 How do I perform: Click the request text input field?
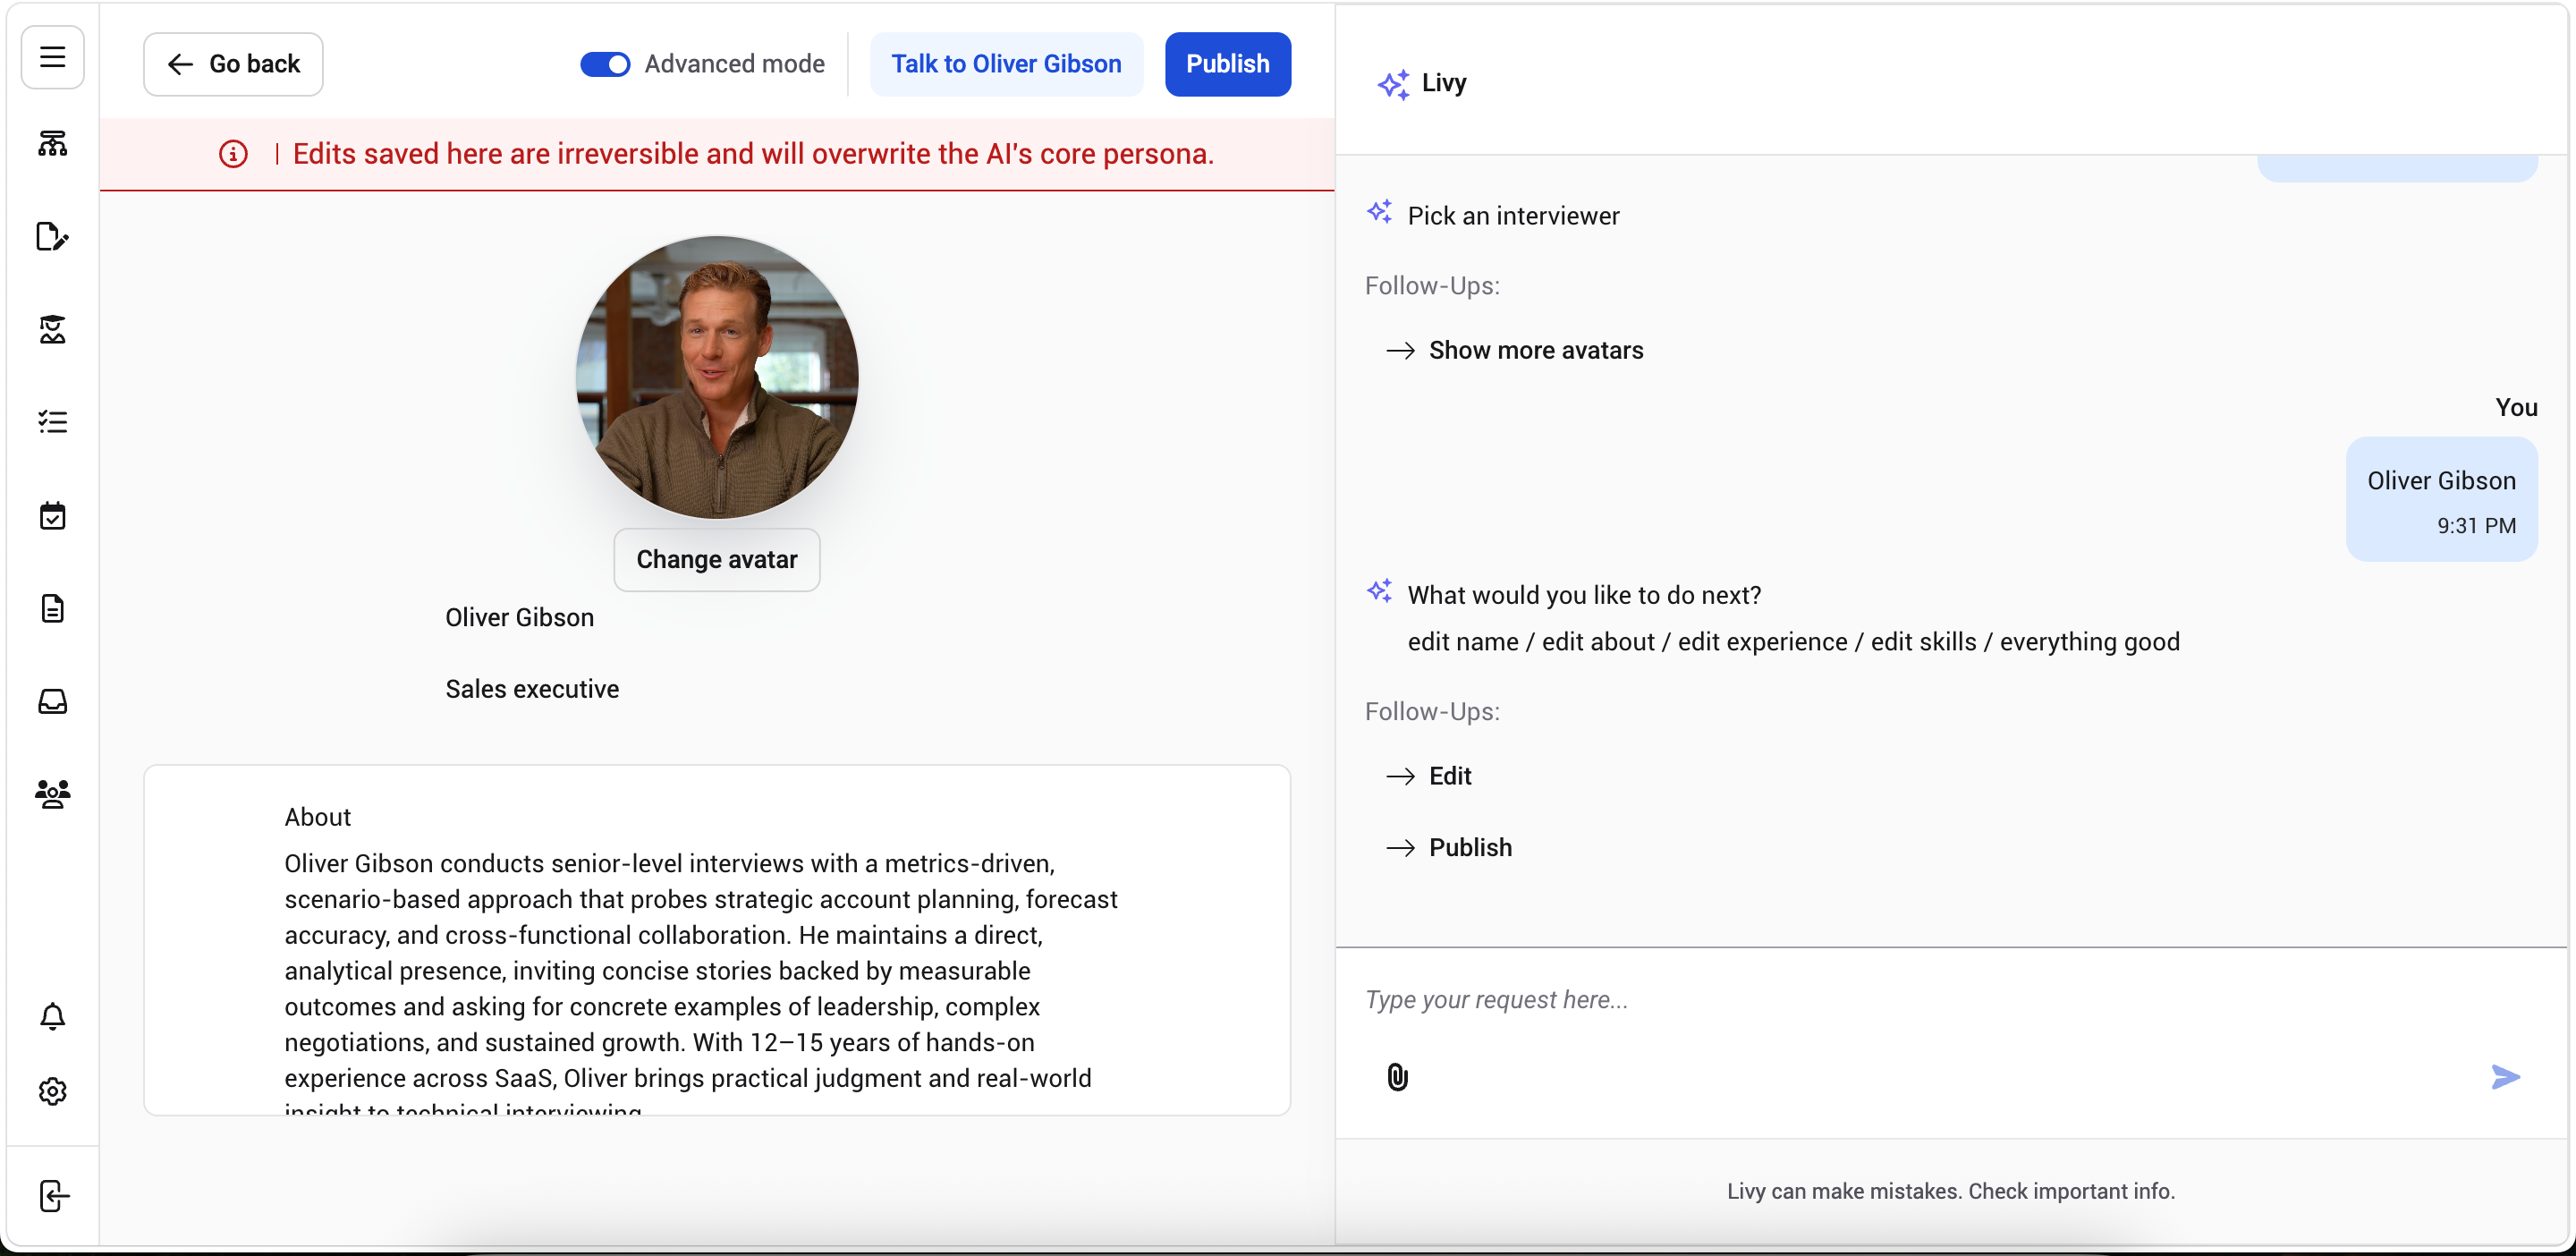tap(1950, 1000)
